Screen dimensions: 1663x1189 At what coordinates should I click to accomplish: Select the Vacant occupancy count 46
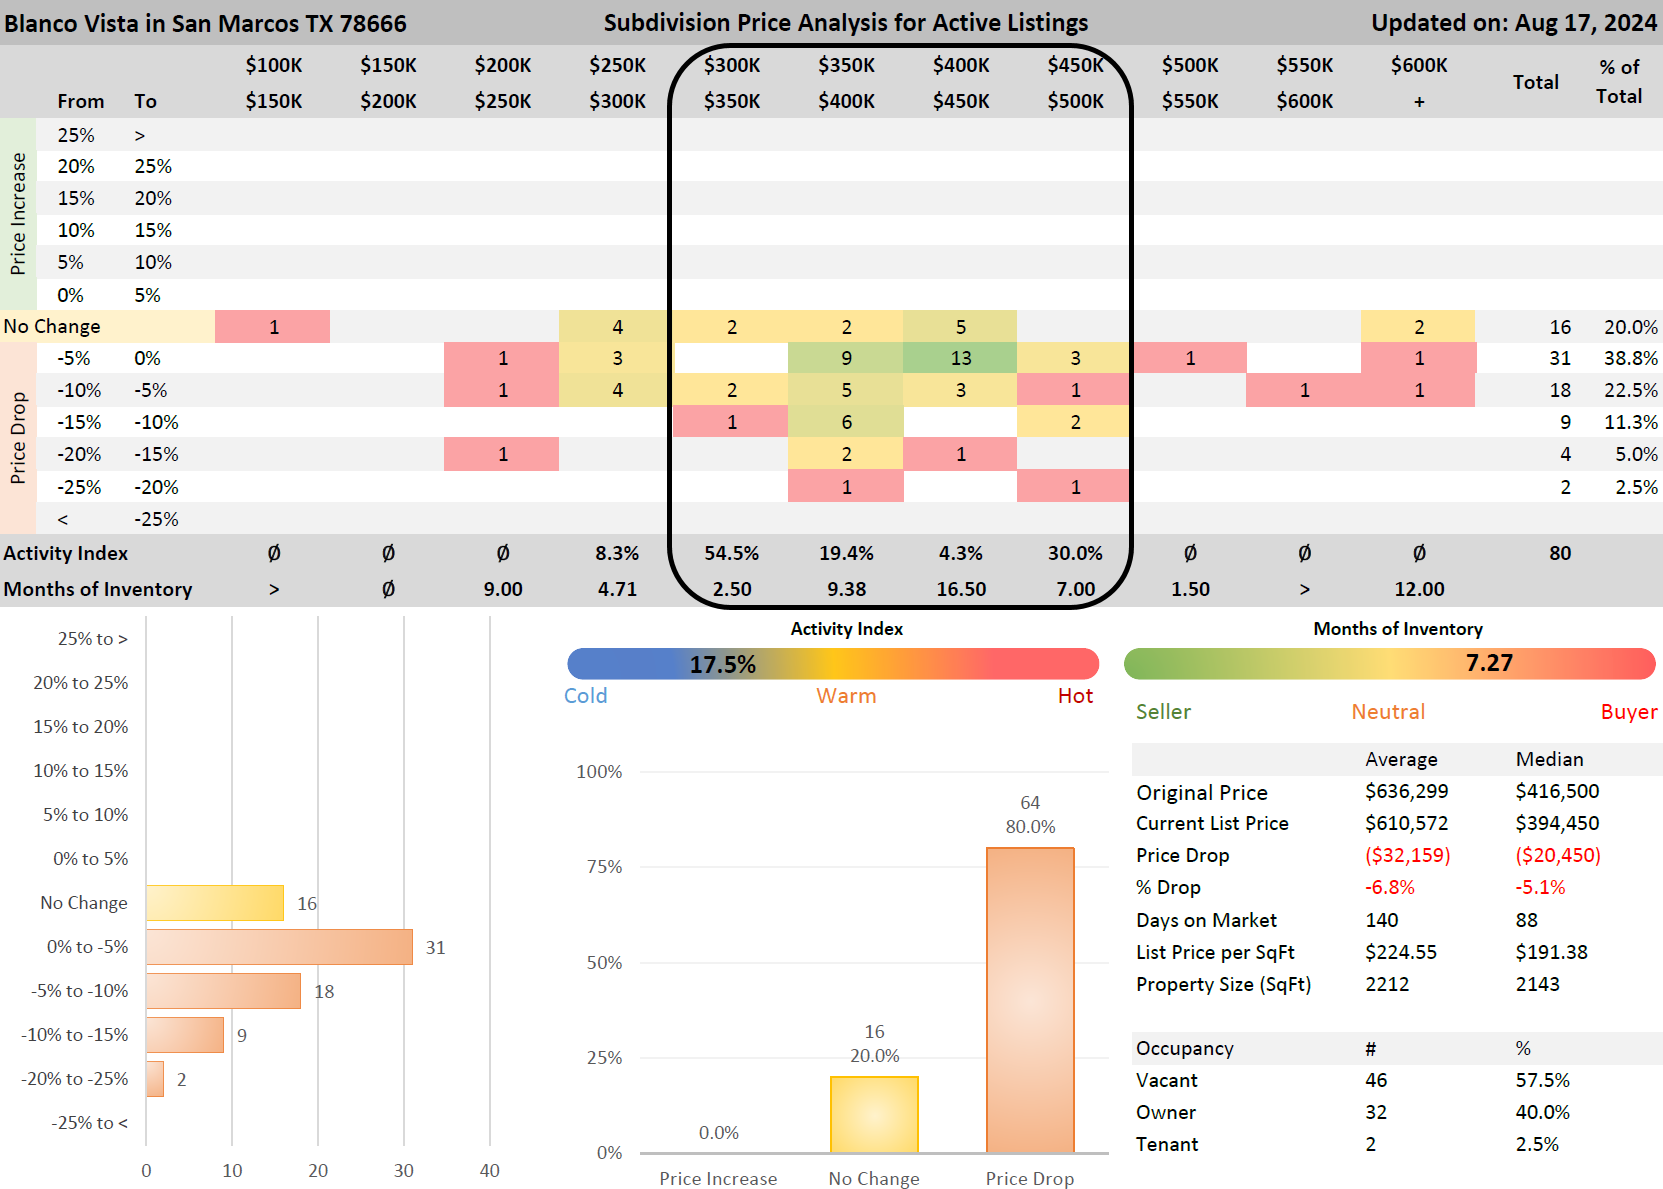coord(1376,1080)
